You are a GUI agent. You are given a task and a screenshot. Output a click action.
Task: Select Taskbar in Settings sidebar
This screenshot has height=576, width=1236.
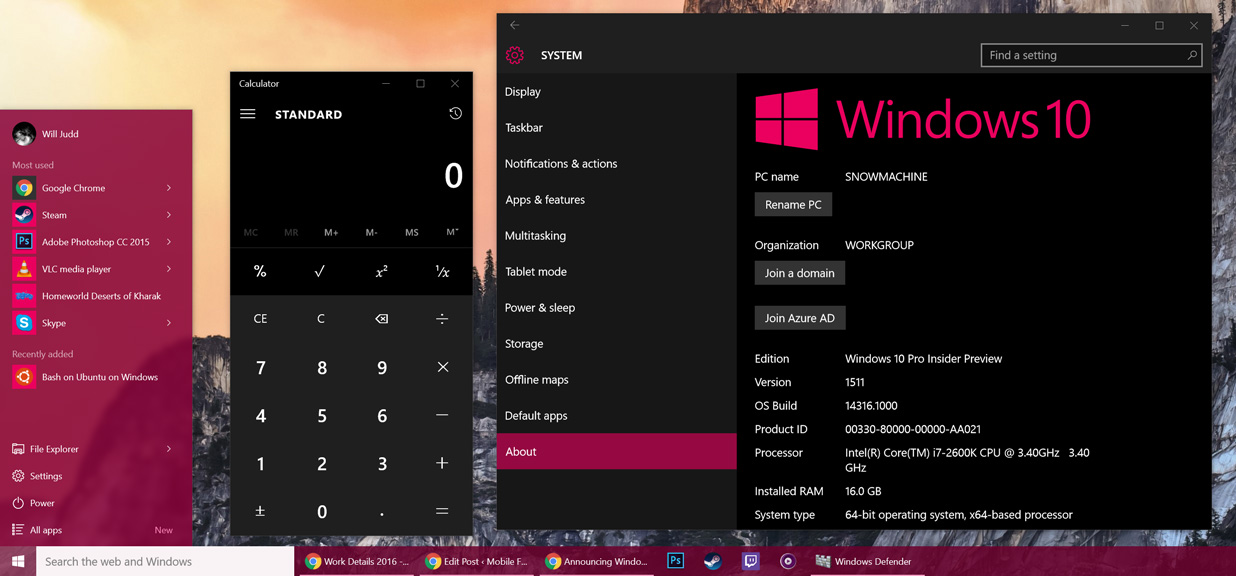coord(617,127)
